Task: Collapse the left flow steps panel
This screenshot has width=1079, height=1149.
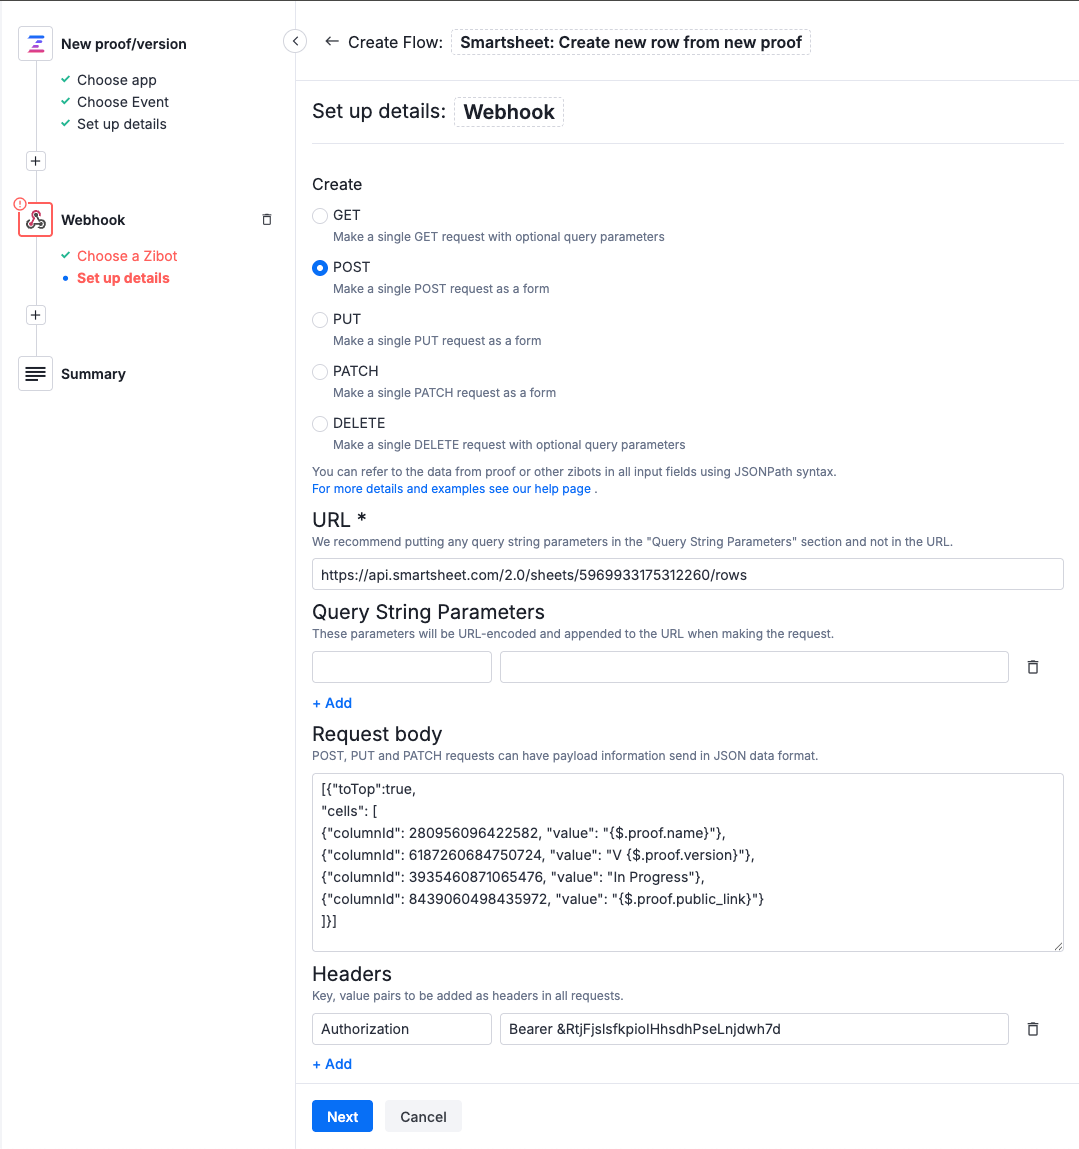Action: [295, 41]
